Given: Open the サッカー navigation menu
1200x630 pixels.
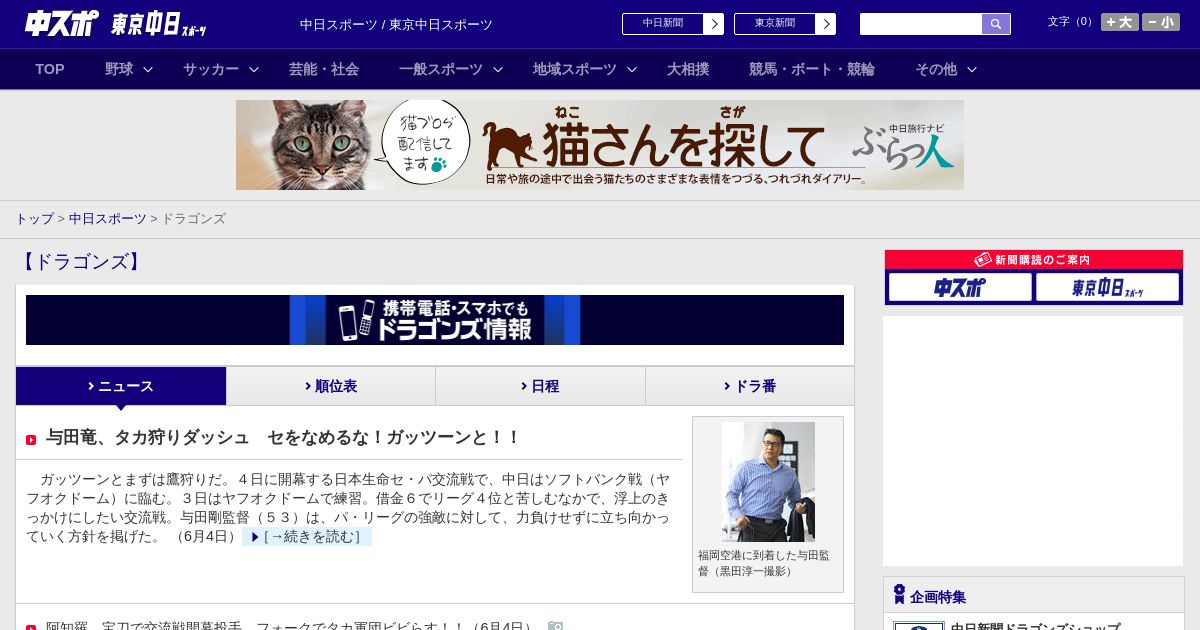Looking at the screenshot, I should click(x=211, y=69).
